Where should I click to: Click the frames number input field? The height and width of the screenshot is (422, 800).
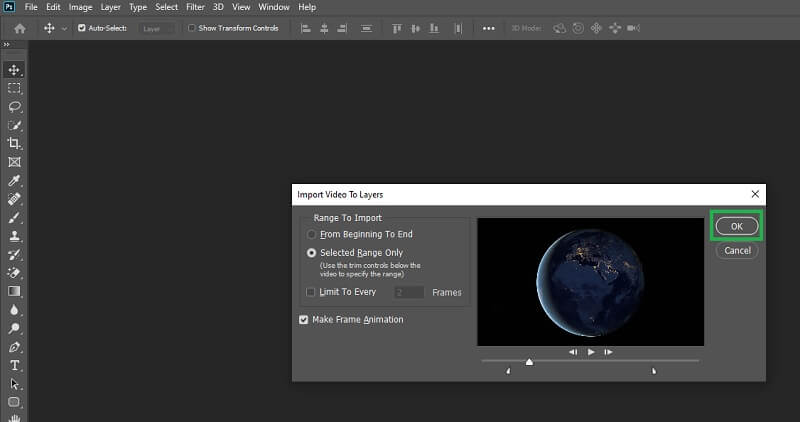[x=409, y=292]
